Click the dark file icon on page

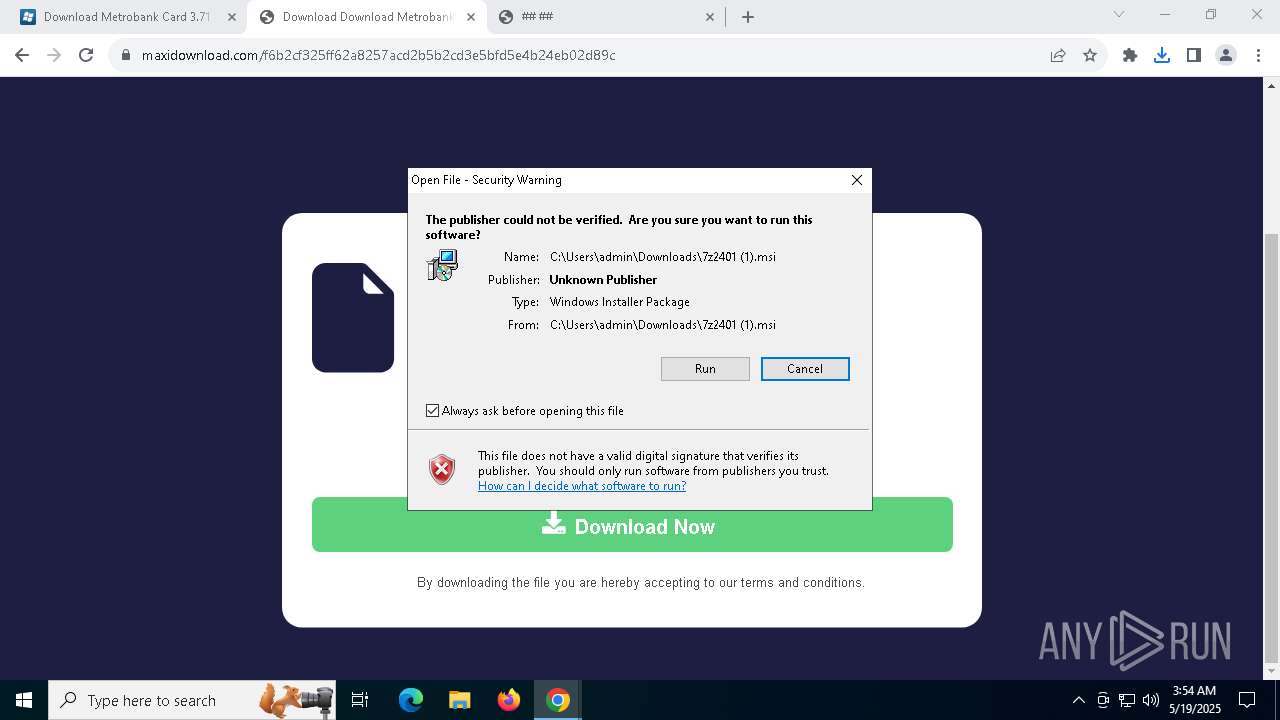pos(353,318)
